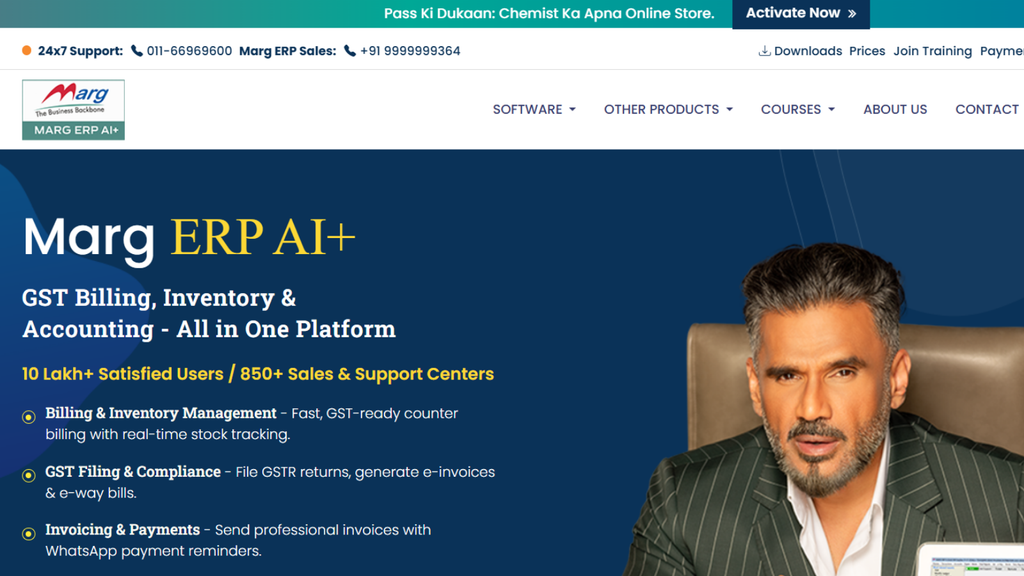
Task: Open the ABOUT US page
Action: tap(895, 109)
